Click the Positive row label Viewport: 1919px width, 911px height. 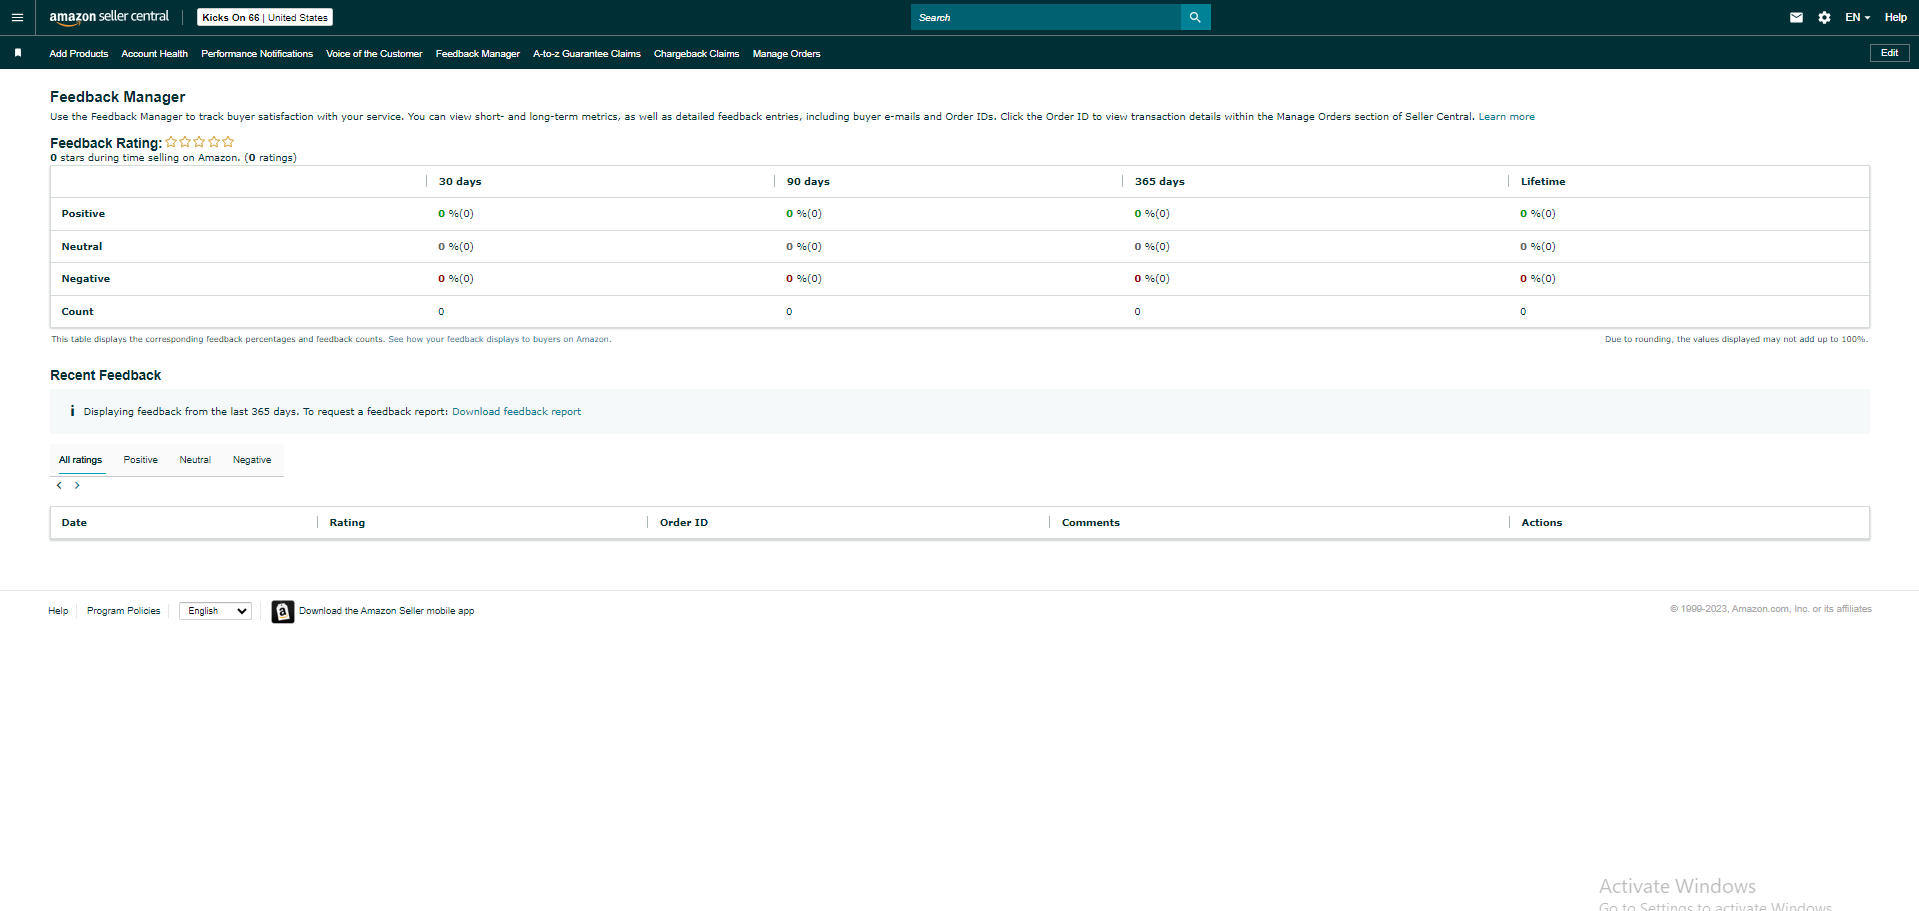[83, 214]
